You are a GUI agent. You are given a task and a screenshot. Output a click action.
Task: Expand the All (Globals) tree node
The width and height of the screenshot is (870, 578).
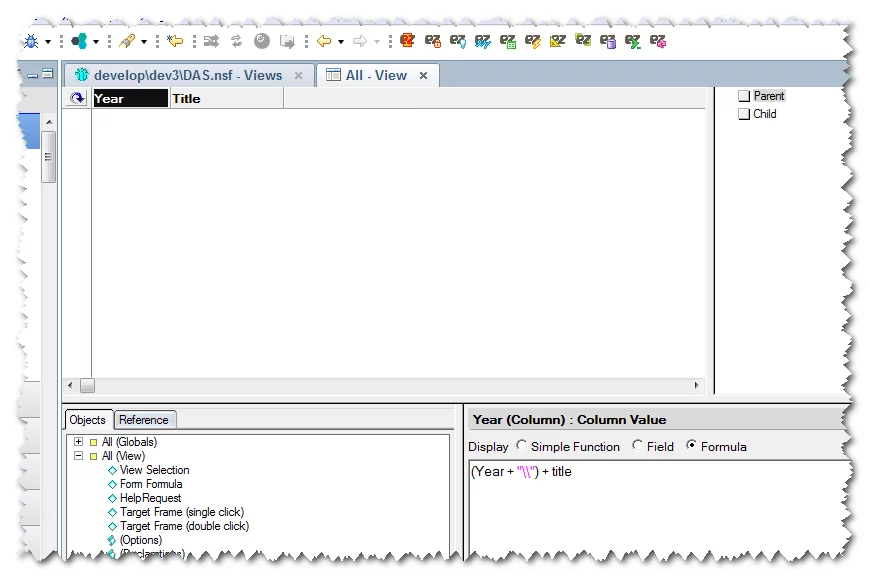(x=78, y=442)
